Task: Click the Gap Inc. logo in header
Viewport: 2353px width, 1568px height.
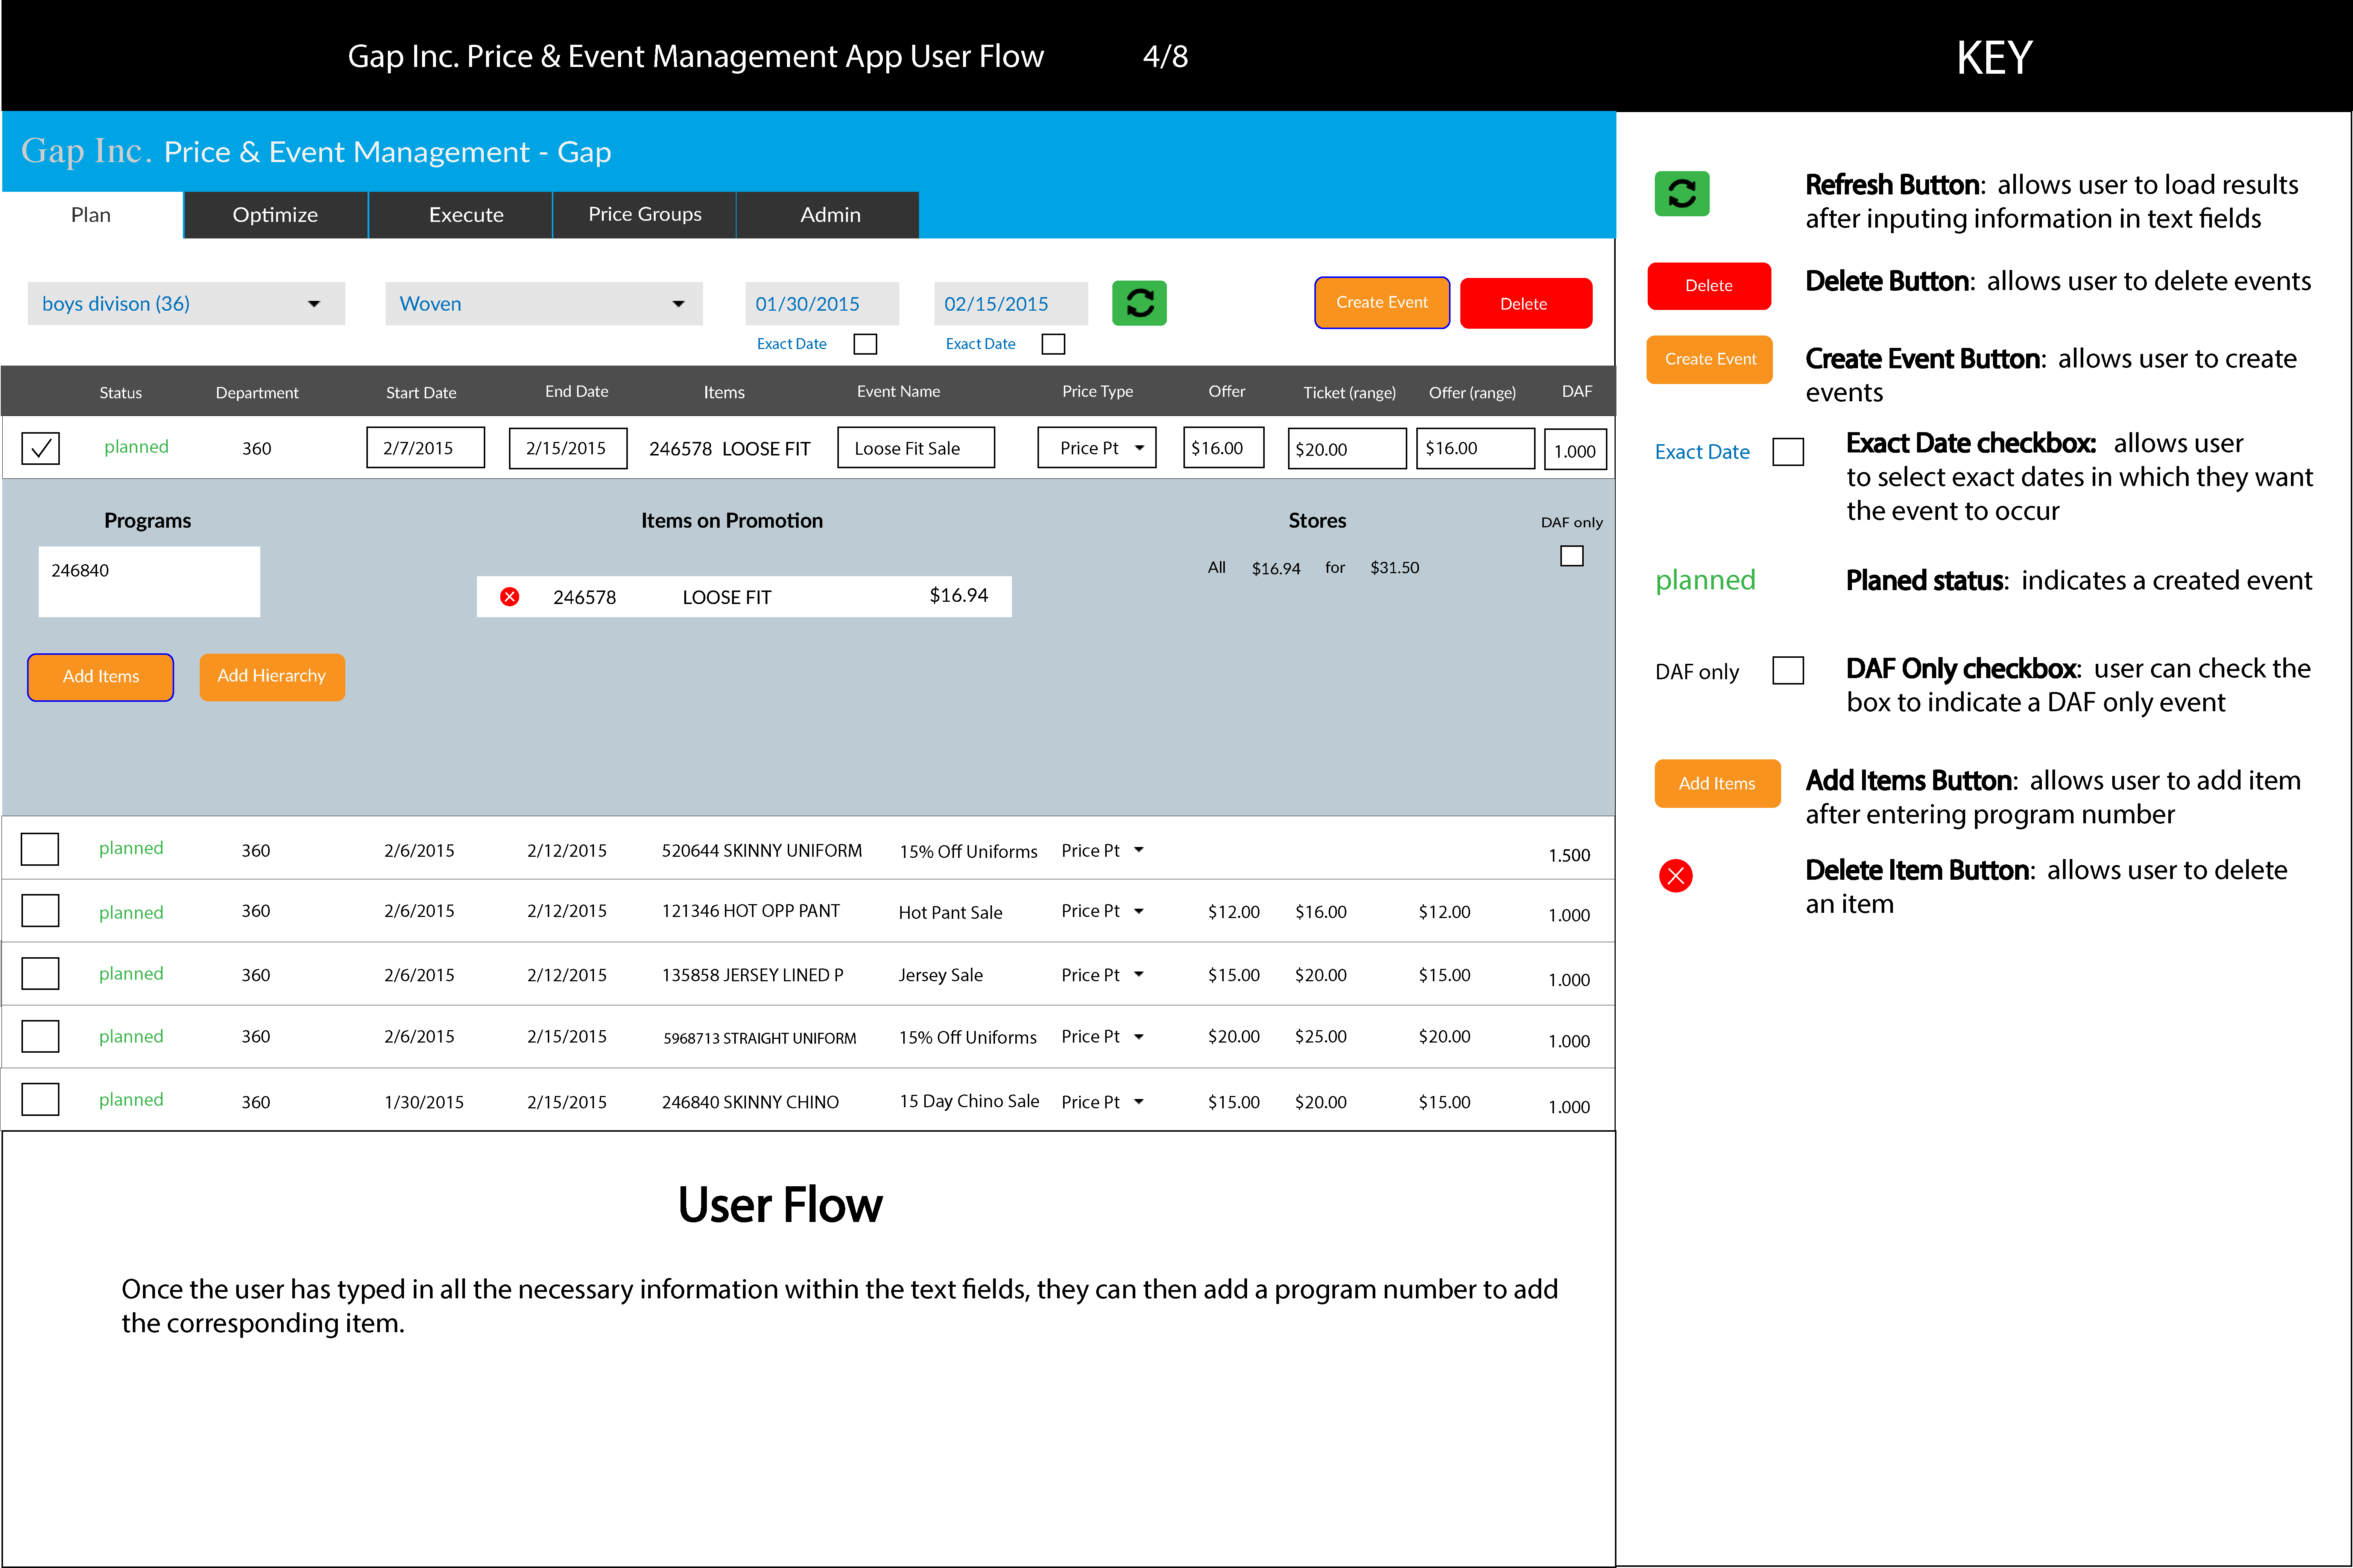Action: 86,151
